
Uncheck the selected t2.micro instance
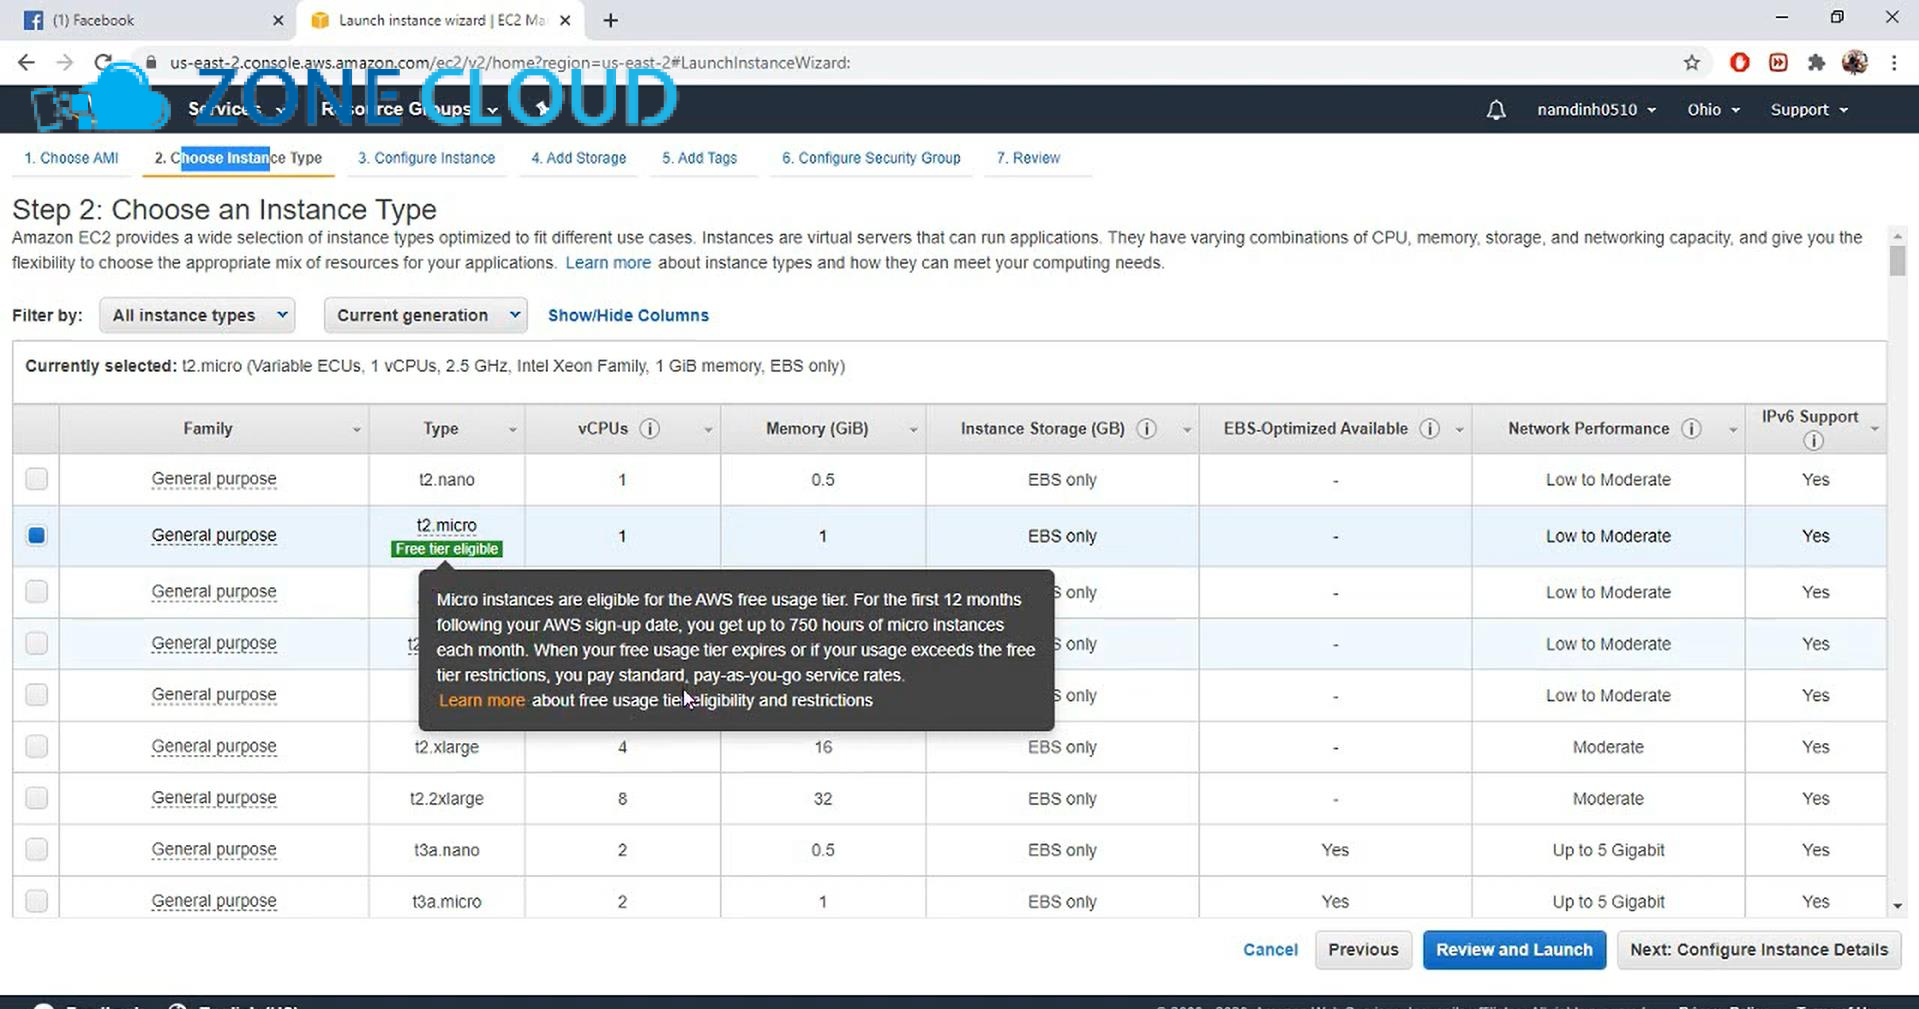(x=37, y=536)
